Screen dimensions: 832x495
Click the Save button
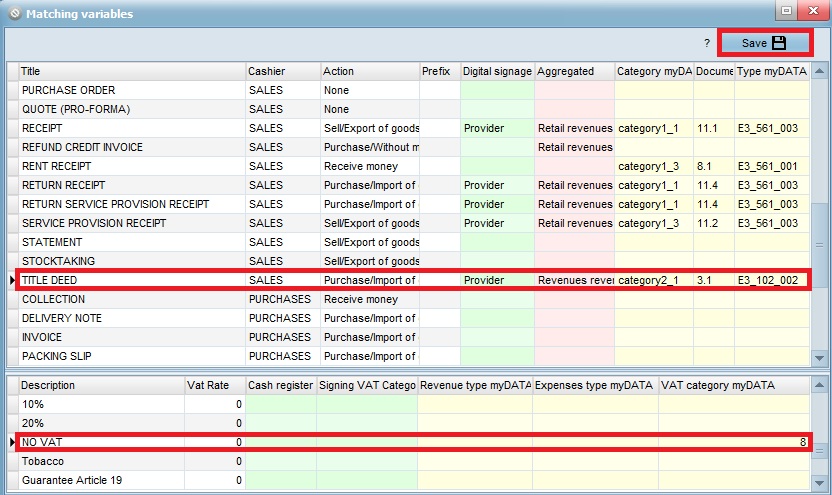[764, 43]
